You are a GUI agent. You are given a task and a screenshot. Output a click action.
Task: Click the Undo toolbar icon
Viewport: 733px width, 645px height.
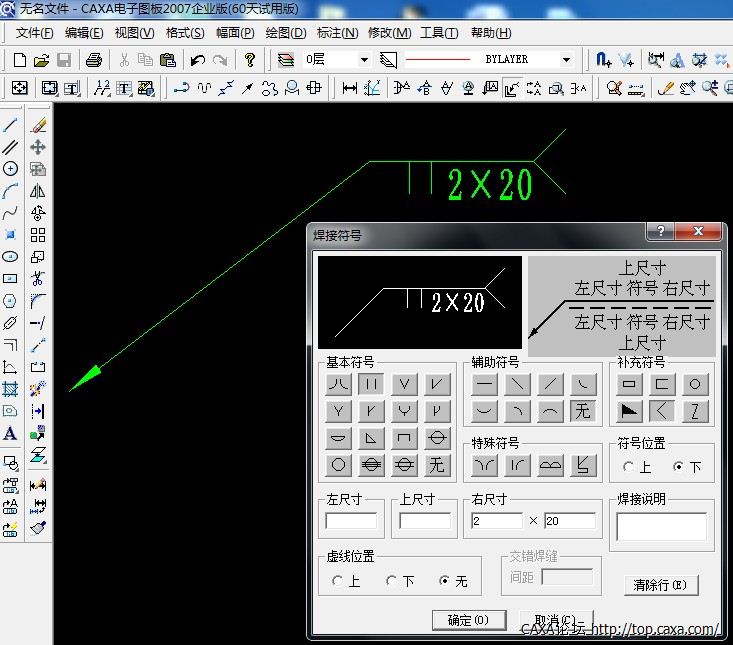[x=198, y=60]
